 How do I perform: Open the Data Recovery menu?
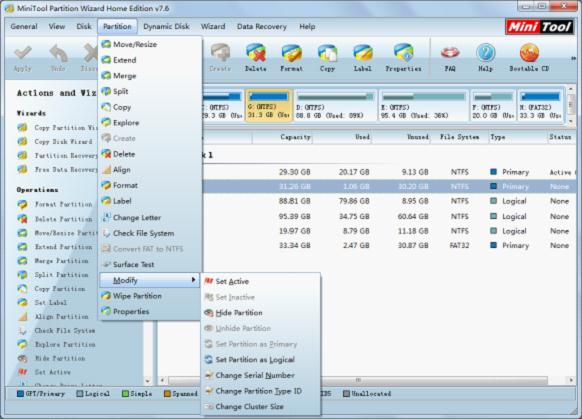pos(262,27)
